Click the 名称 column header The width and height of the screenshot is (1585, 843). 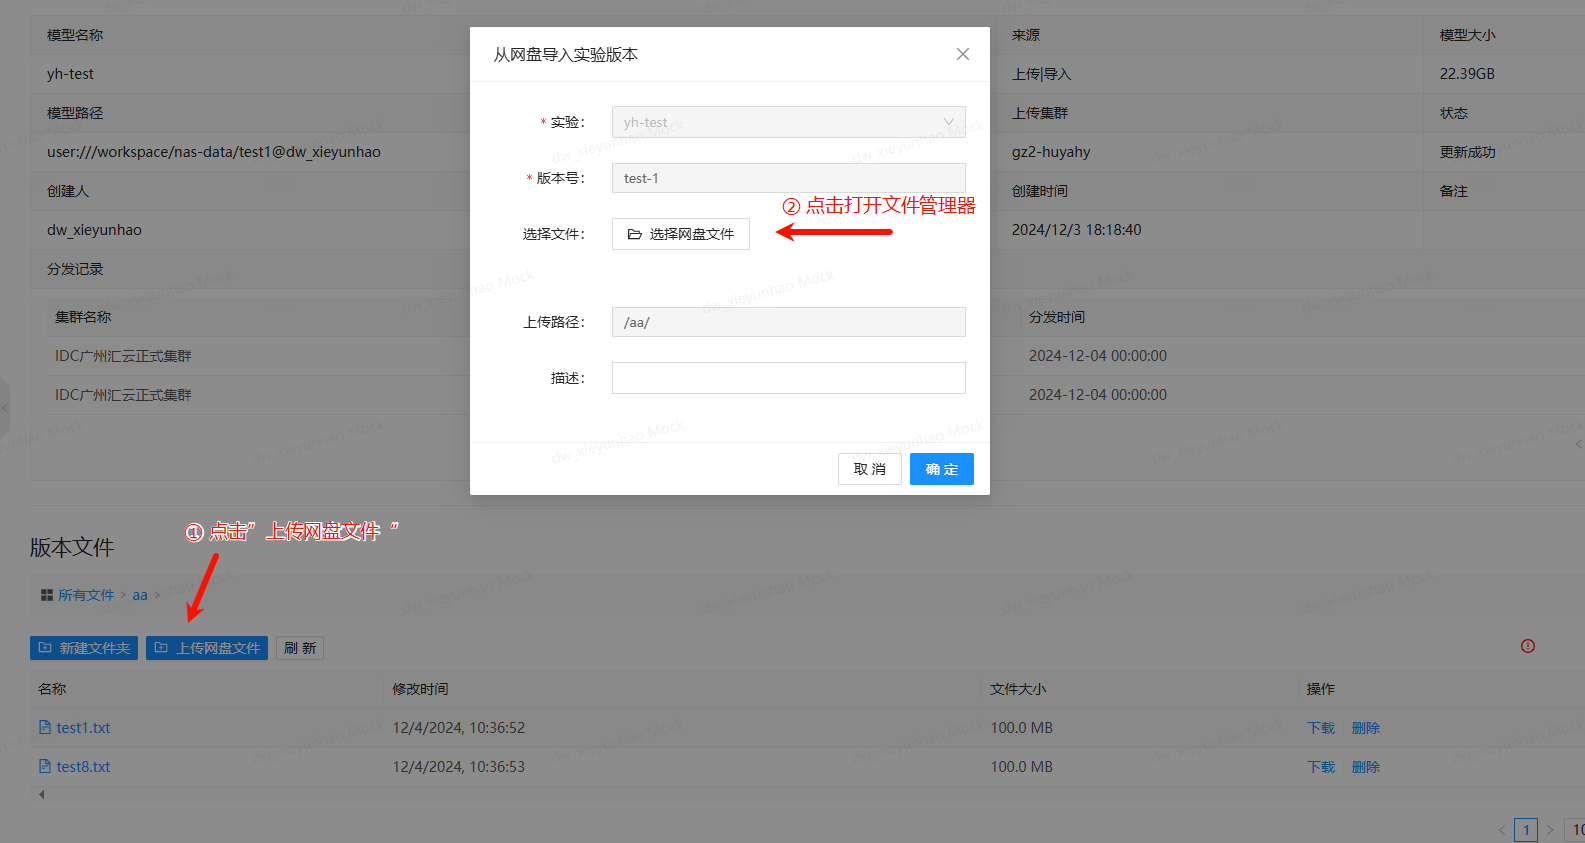point(52,689)
